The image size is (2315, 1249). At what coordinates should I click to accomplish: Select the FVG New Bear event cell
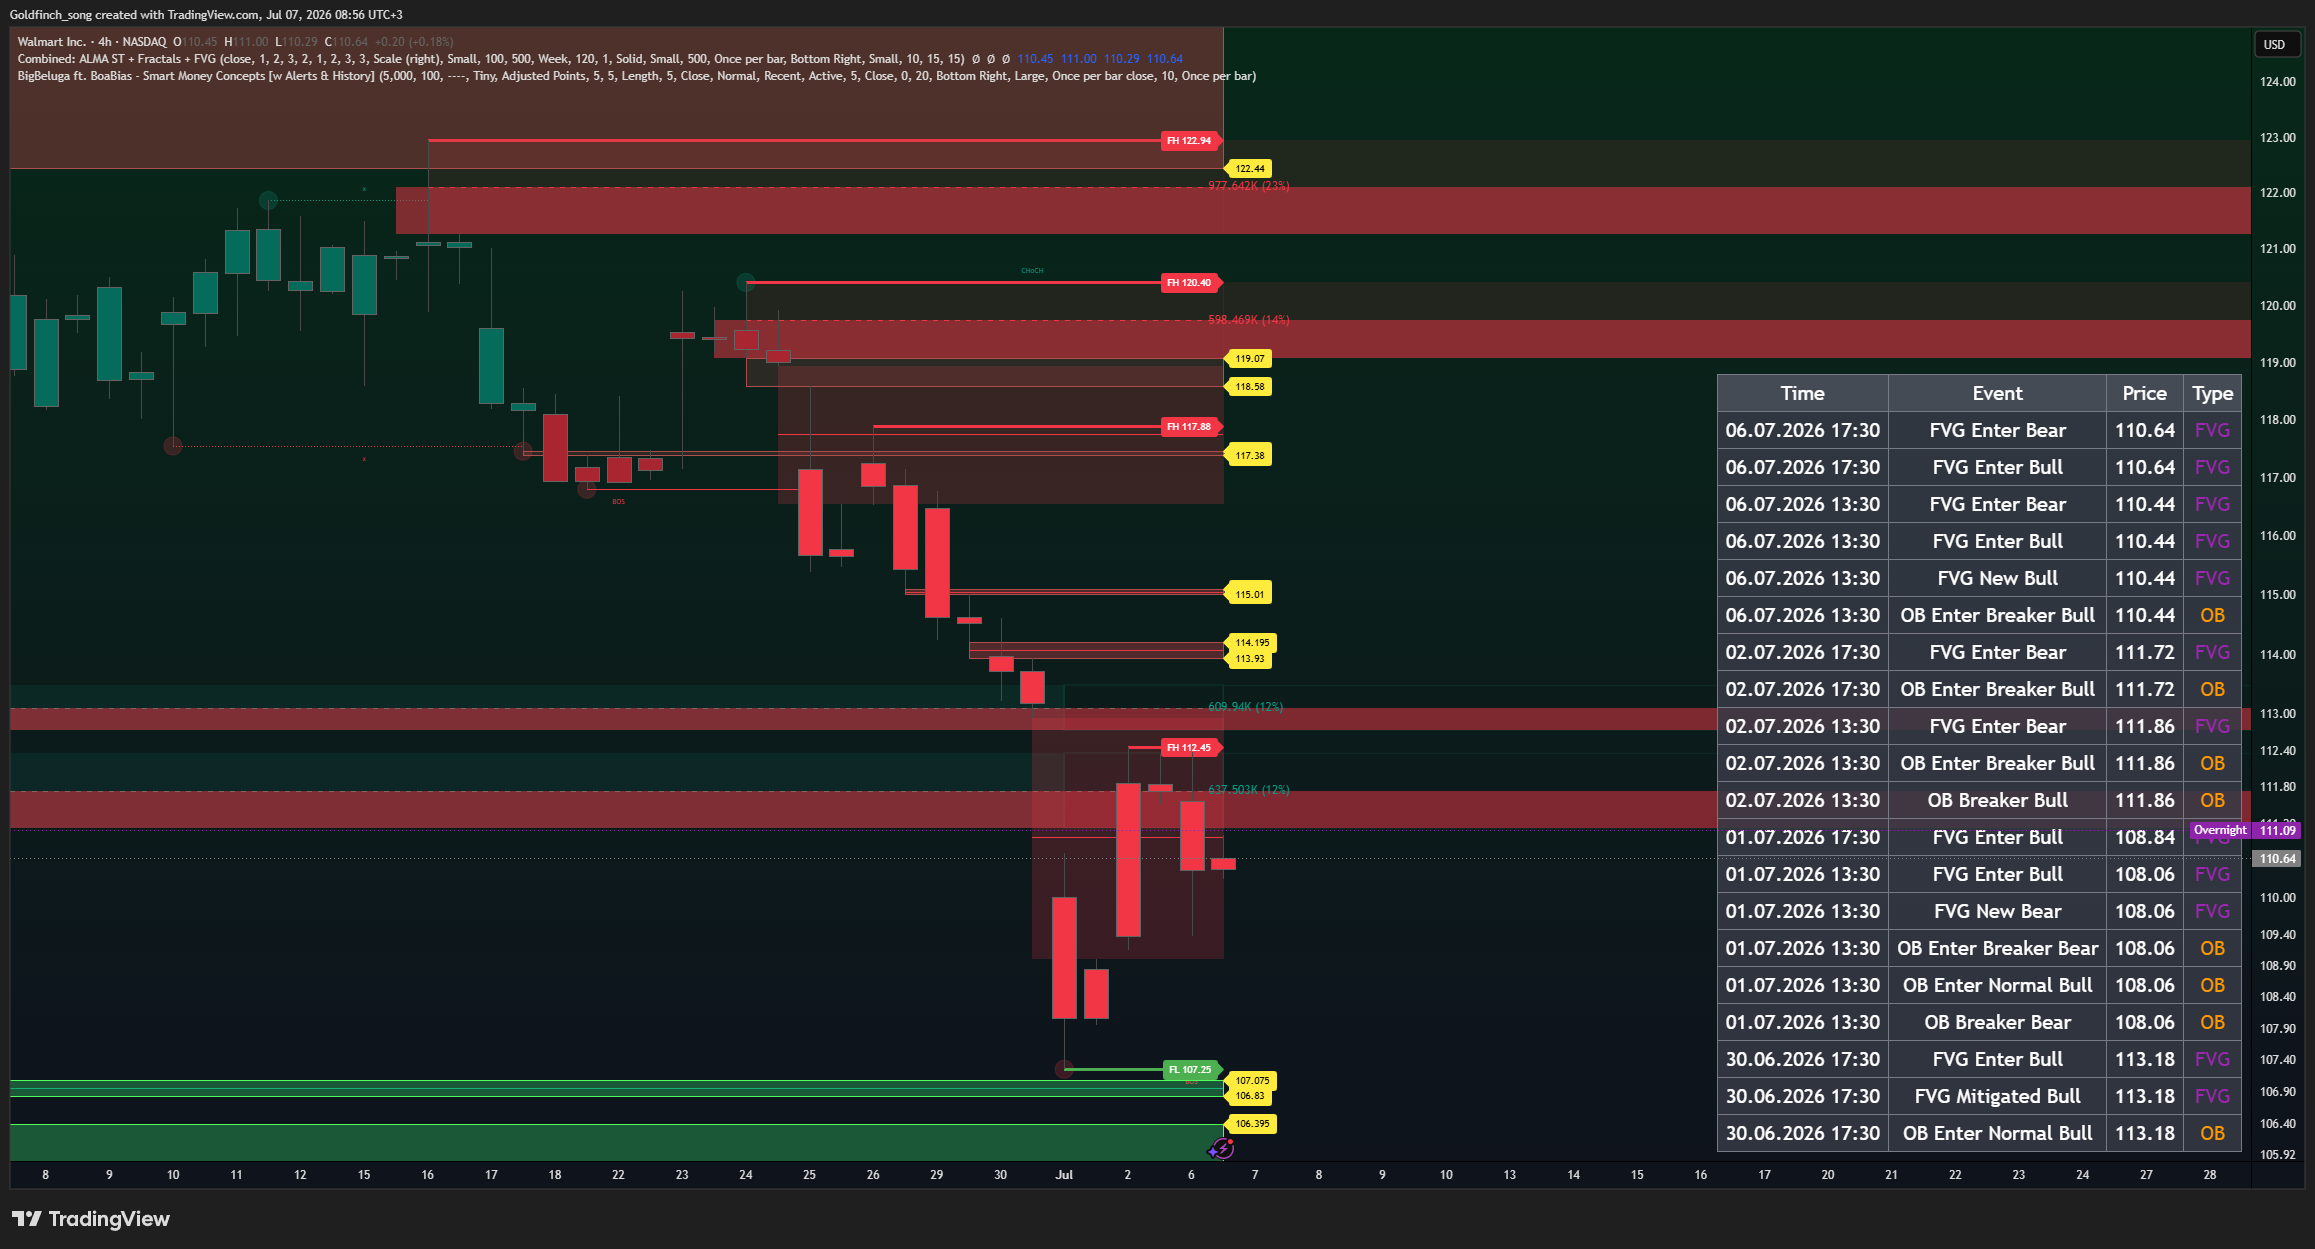[1997, 912]
